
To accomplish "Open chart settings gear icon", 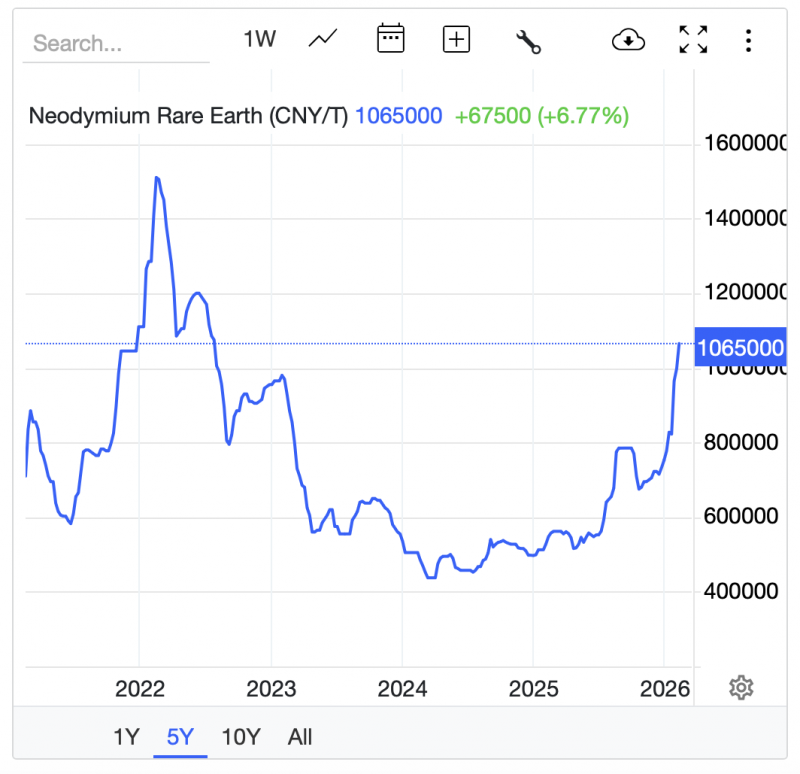I will pos(741,687).
